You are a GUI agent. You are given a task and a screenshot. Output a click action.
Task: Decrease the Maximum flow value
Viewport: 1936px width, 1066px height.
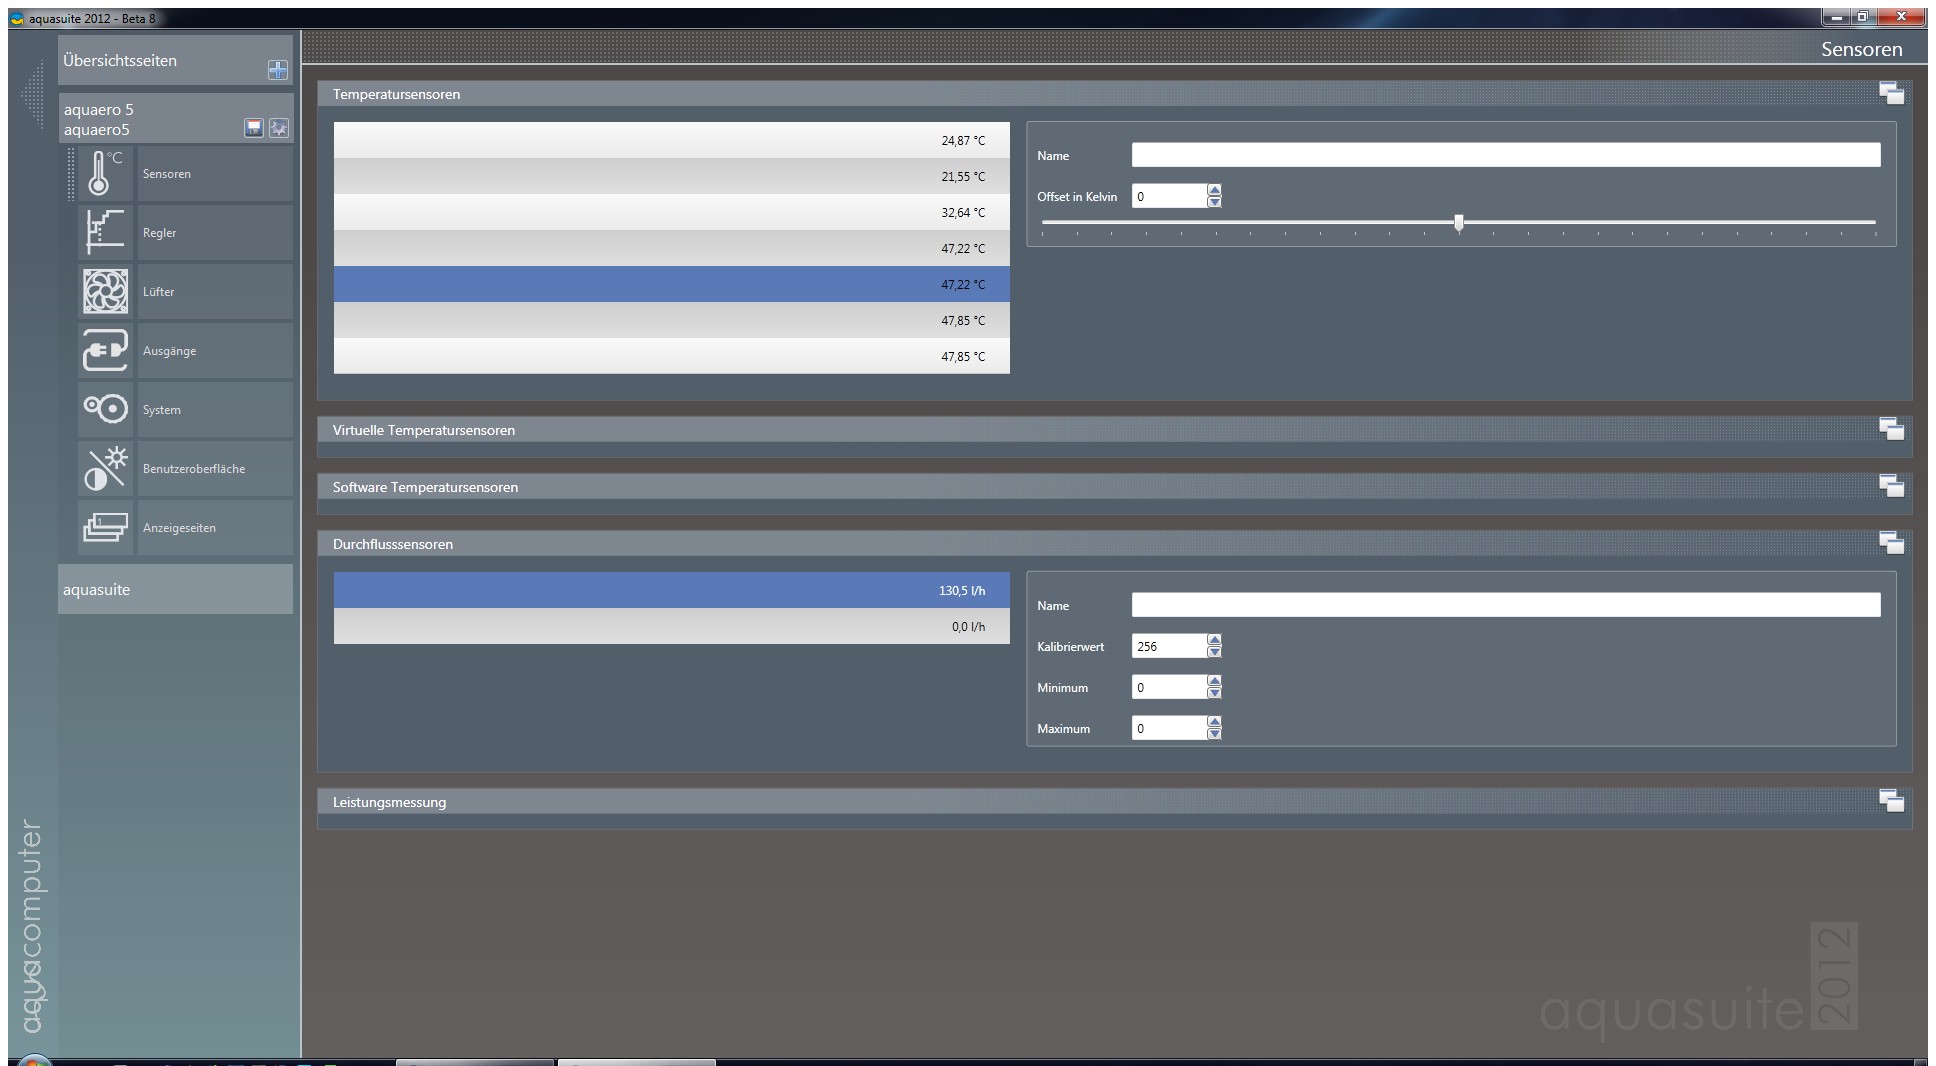pos(1214,734)
